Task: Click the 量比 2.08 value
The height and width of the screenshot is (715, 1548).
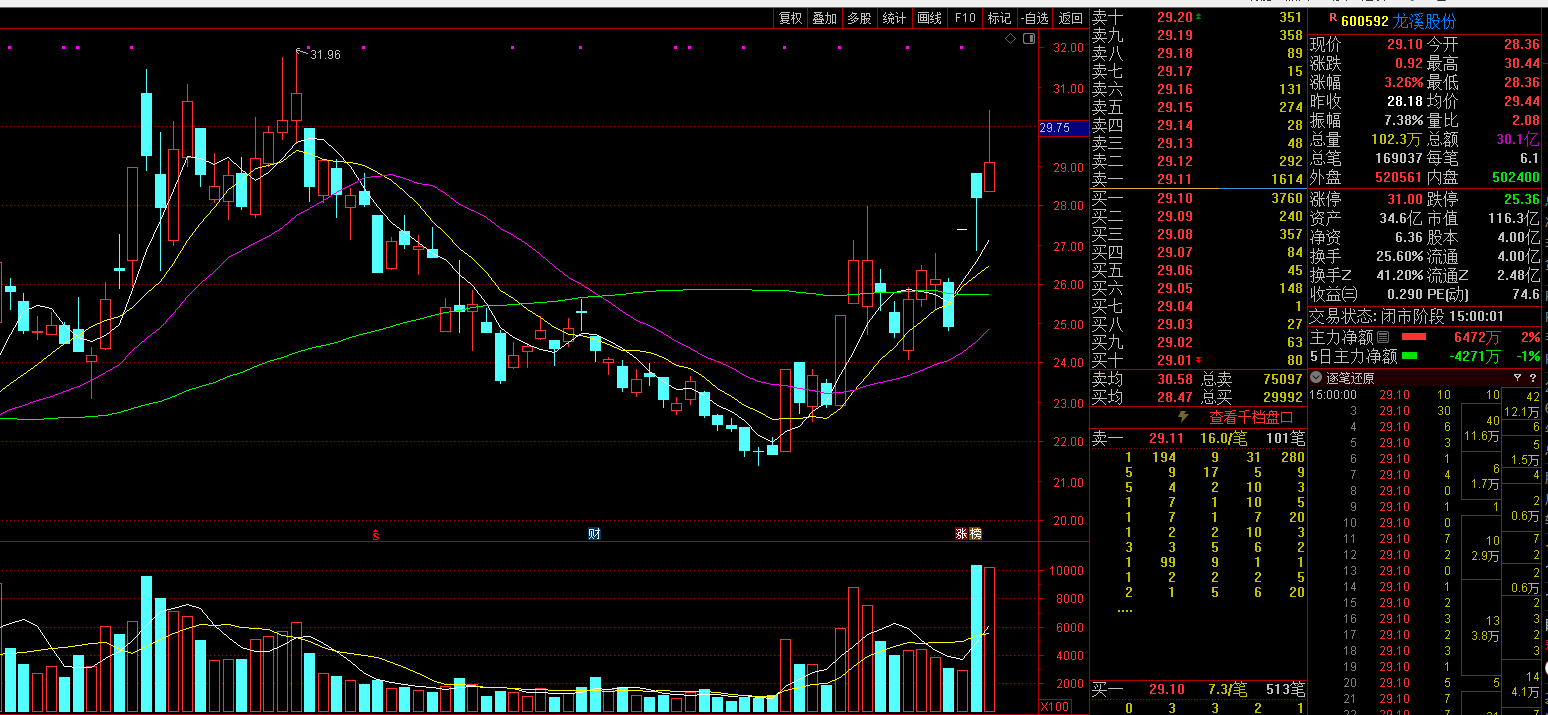Action: (x=1526, y=120)
